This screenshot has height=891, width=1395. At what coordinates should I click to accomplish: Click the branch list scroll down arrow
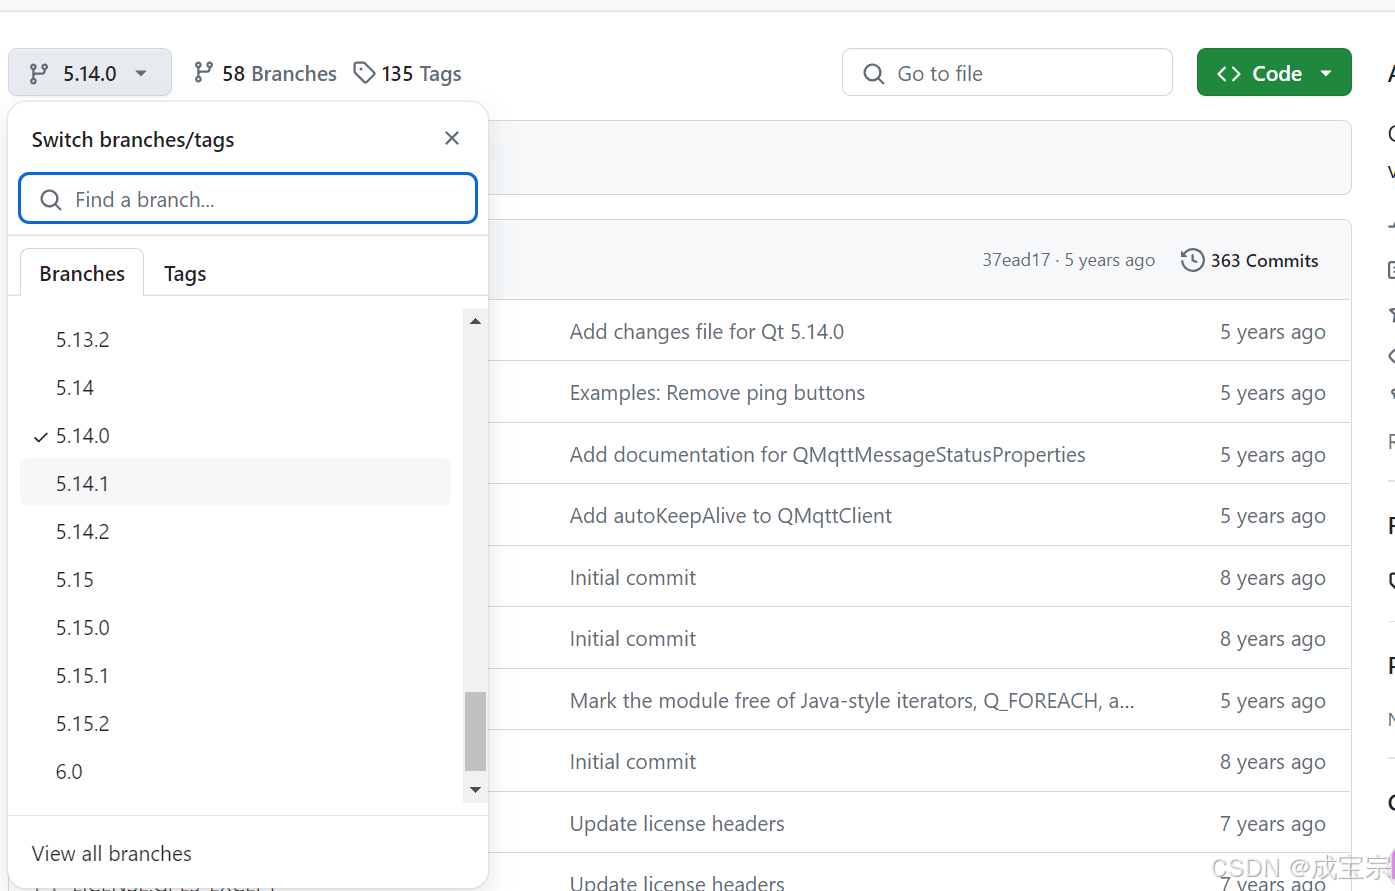click(x=475, y=790)
